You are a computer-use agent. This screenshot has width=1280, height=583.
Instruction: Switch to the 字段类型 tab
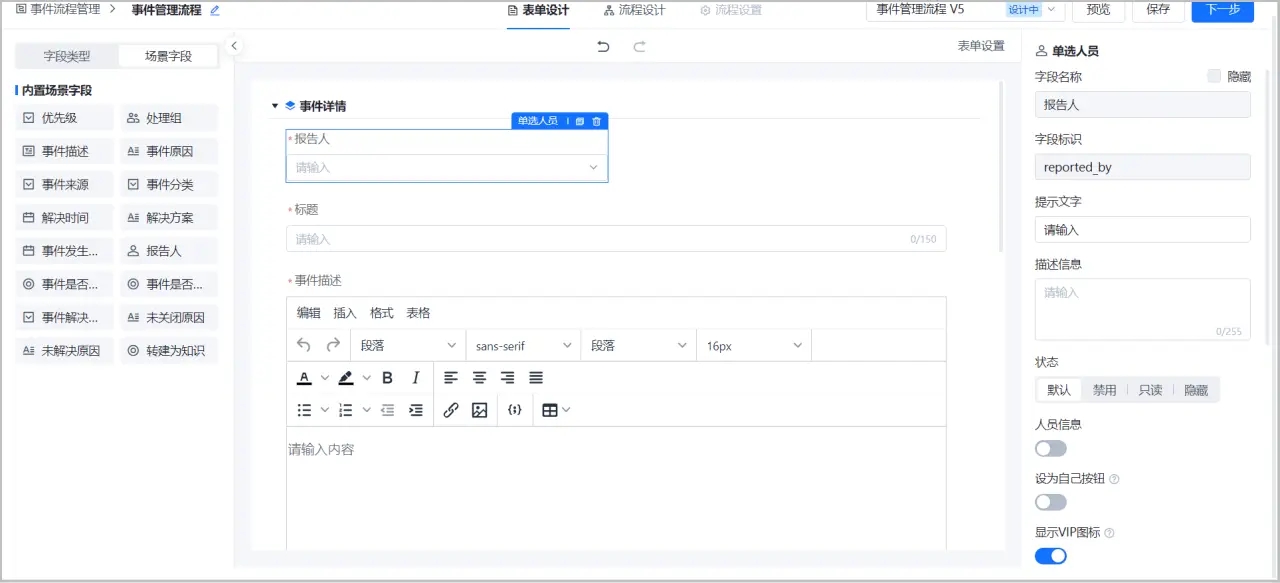(67, 56)
